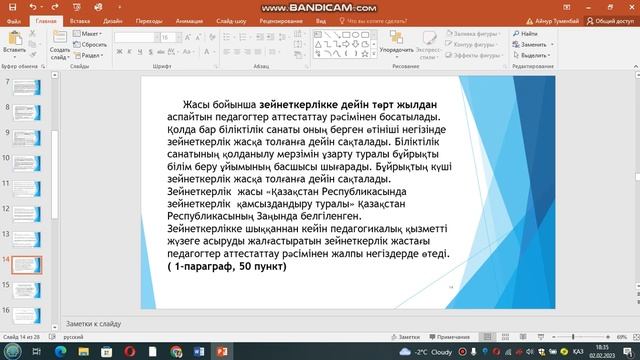Click zoom in plus button

coord(608,337)
